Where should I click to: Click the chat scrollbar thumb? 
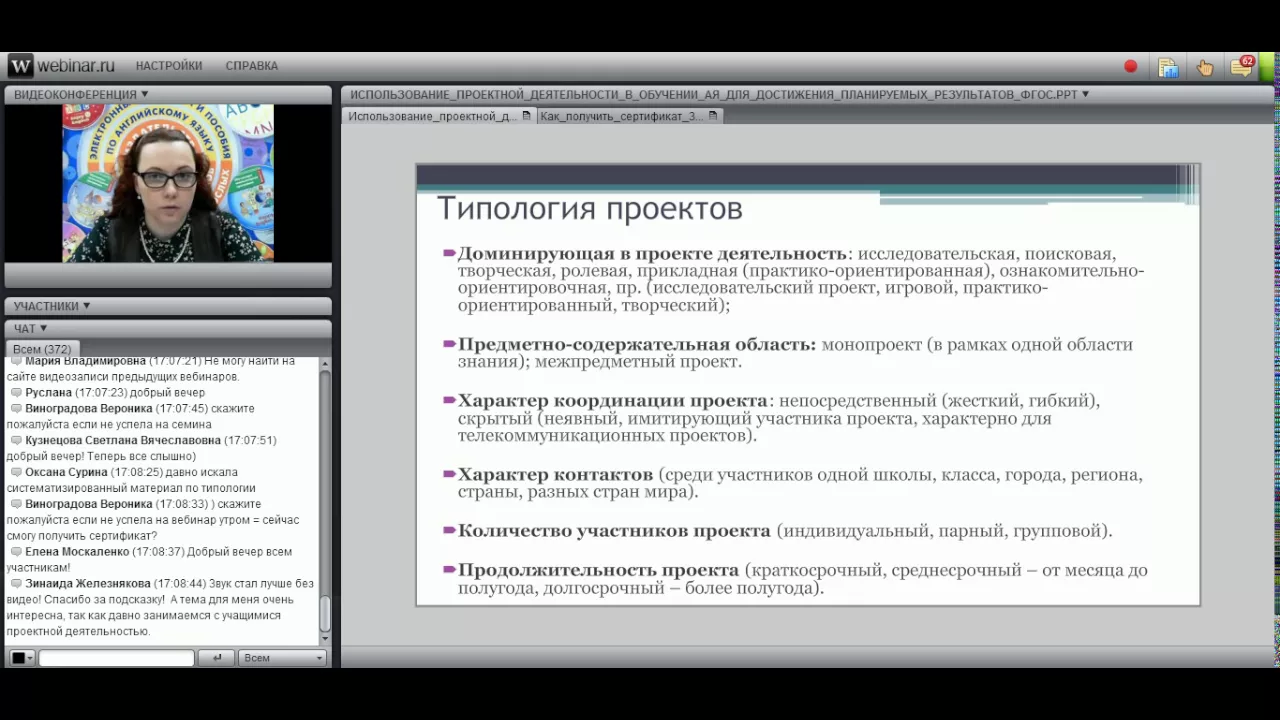coord(324,614)
